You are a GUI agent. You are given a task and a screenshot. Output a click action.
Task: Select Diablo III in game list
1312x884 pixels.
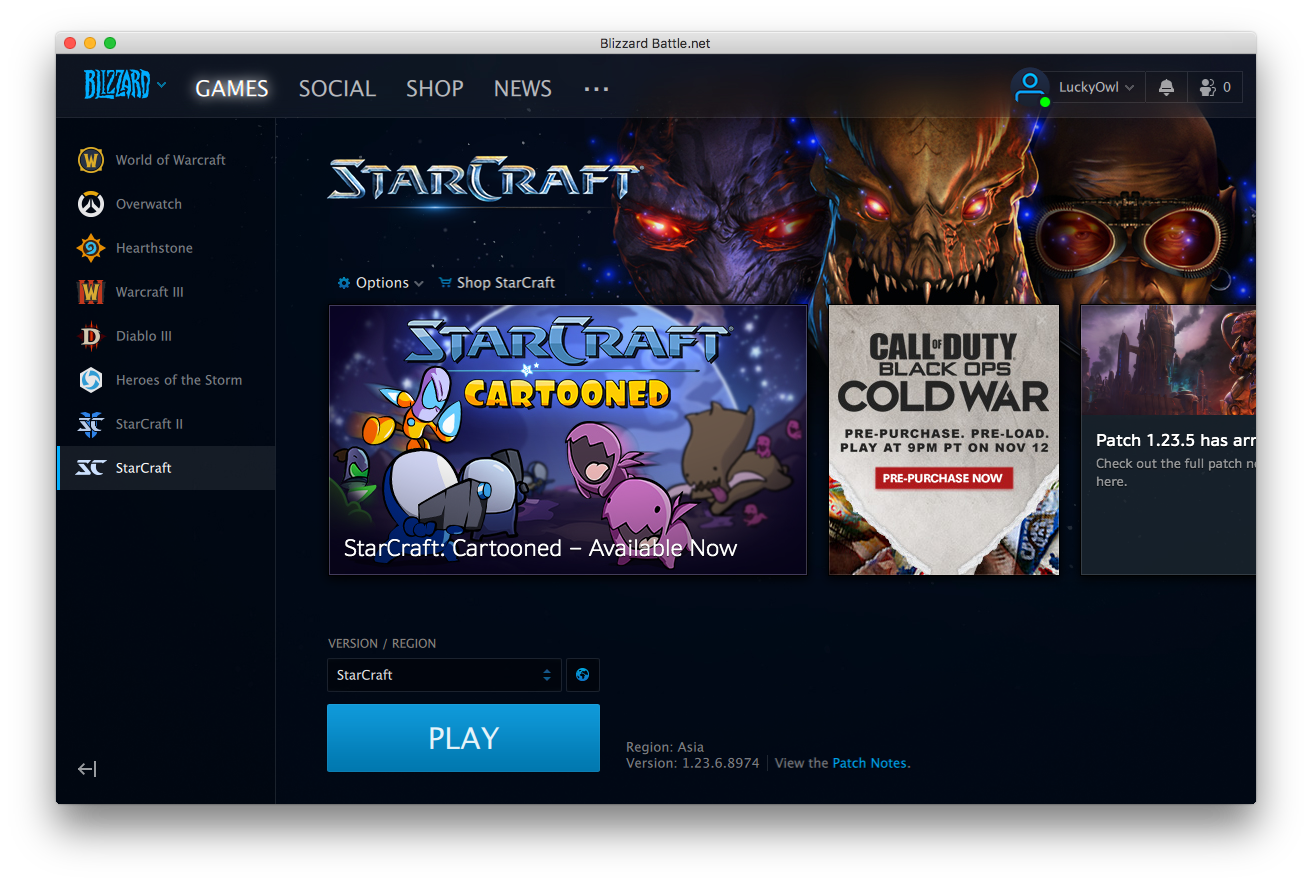point(166,336)
